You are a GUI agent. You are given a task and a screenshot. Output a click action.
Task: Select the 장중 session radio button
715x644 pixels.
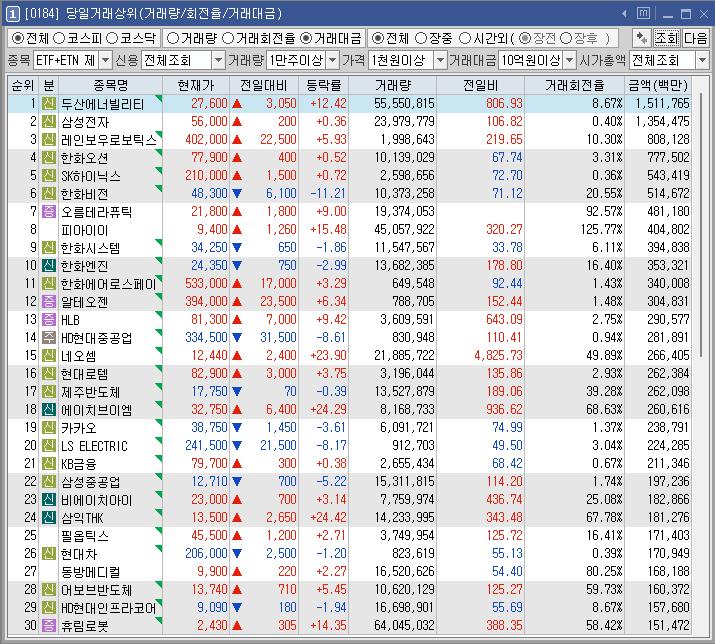pos(421,38)
